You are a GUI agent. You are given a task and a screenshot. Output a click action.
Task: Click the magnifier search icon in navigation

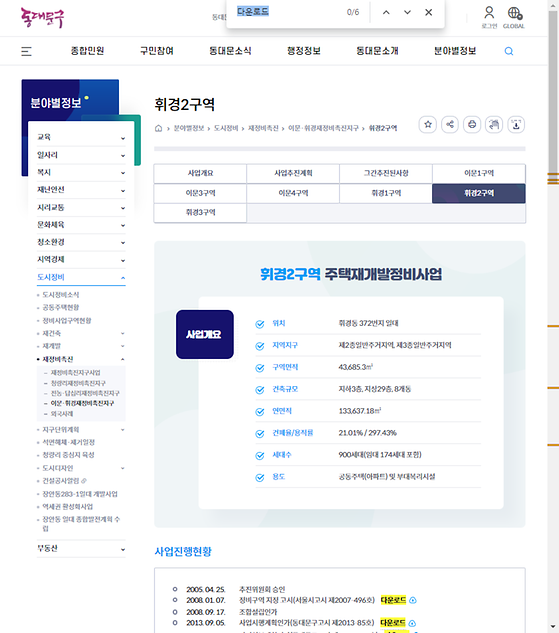(x=509, y=51)
